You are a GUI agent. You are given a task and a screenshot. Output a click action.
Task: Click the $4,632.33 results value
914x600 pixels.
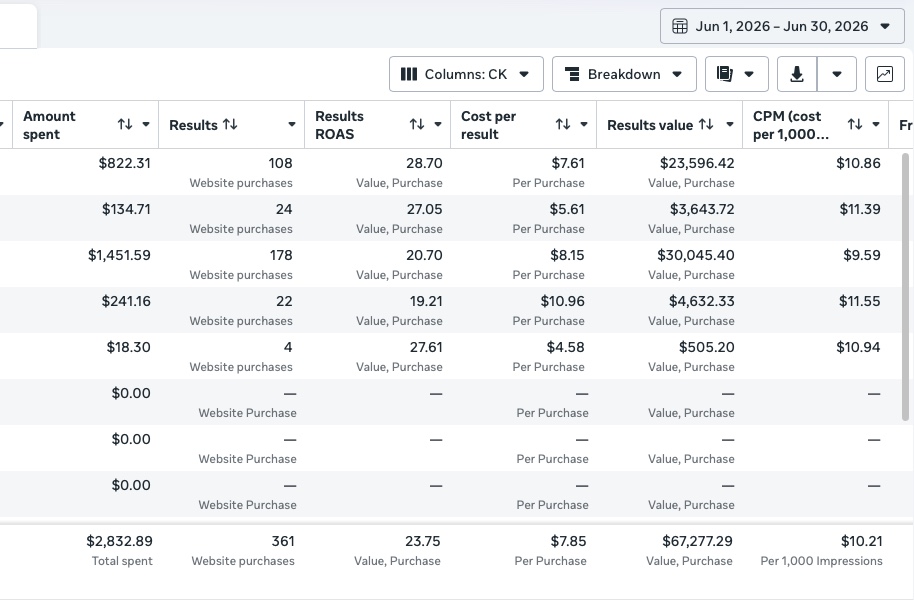[x=702, y=301]
